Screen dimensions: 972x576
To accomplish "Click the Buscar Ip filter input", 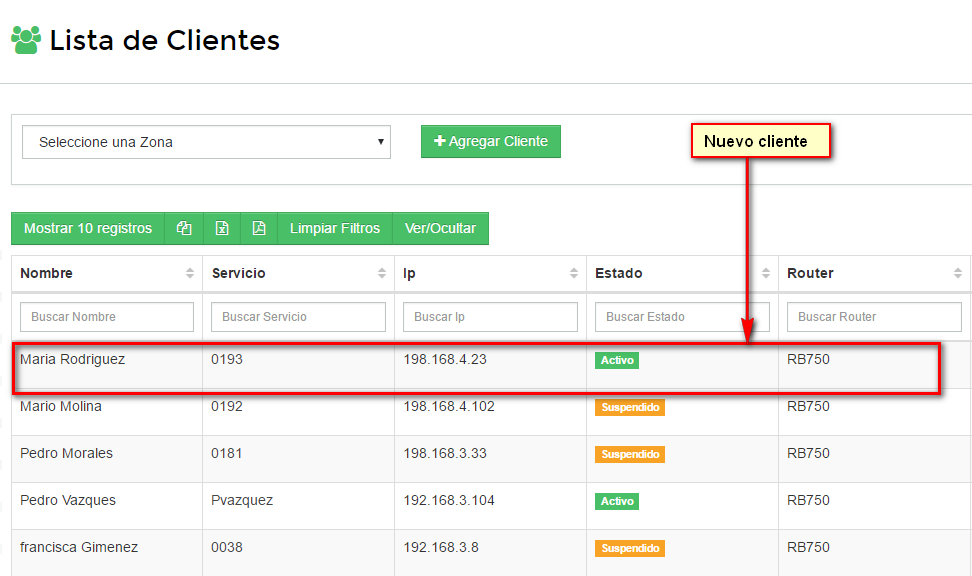I will click(490, 317).
